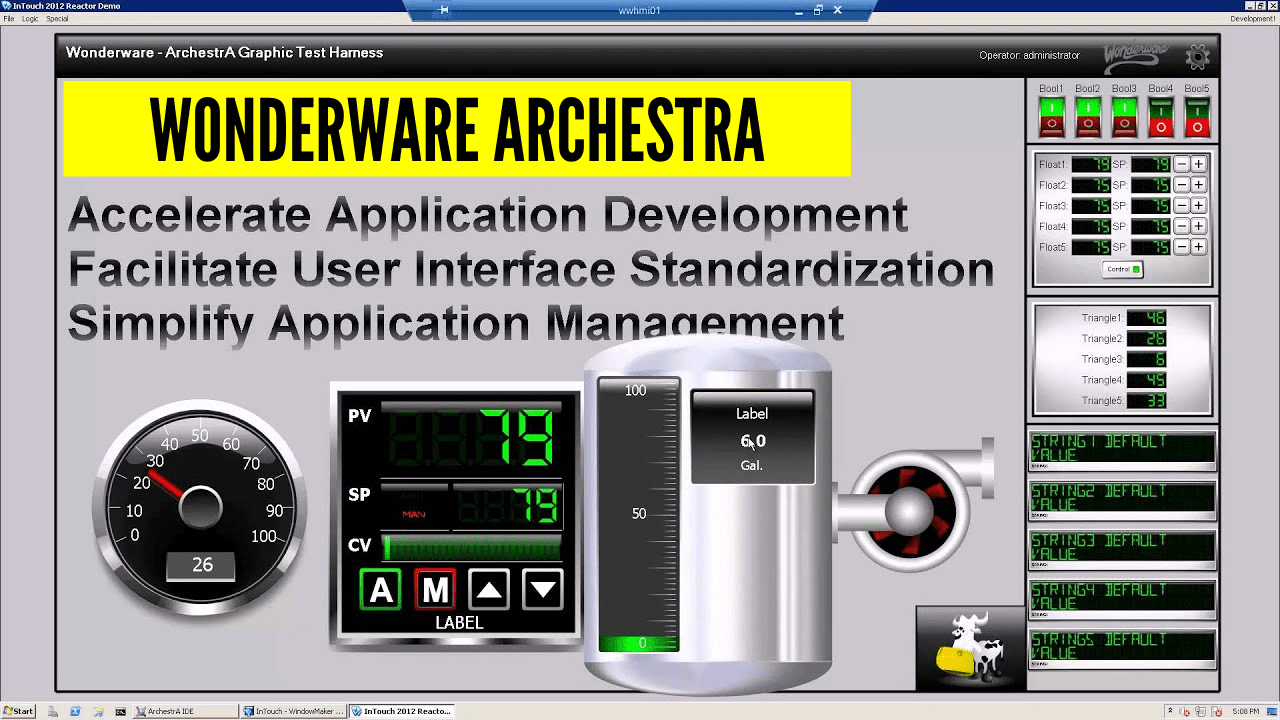The width and height of the screenshot is (1280, 720).
Task: Click Operator: administrator text
Action: click(1030, 56)
